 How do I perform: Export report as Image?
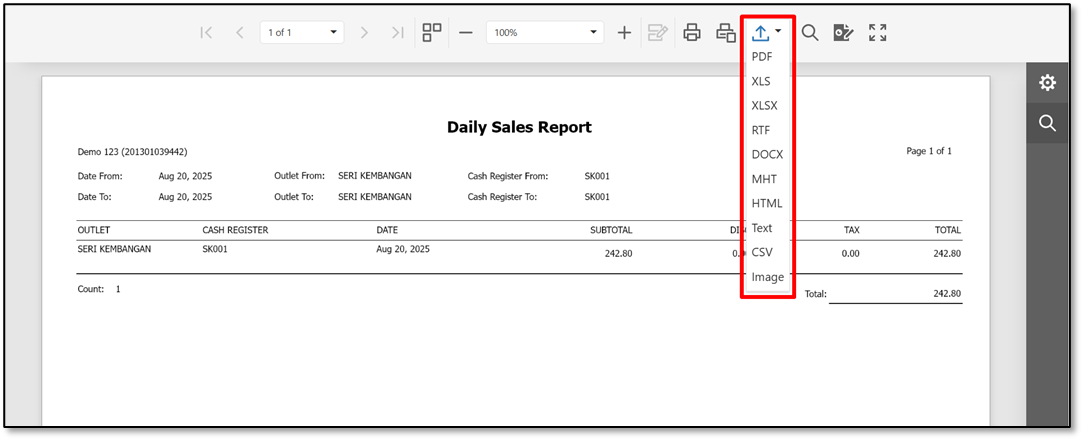click(767, 277)
